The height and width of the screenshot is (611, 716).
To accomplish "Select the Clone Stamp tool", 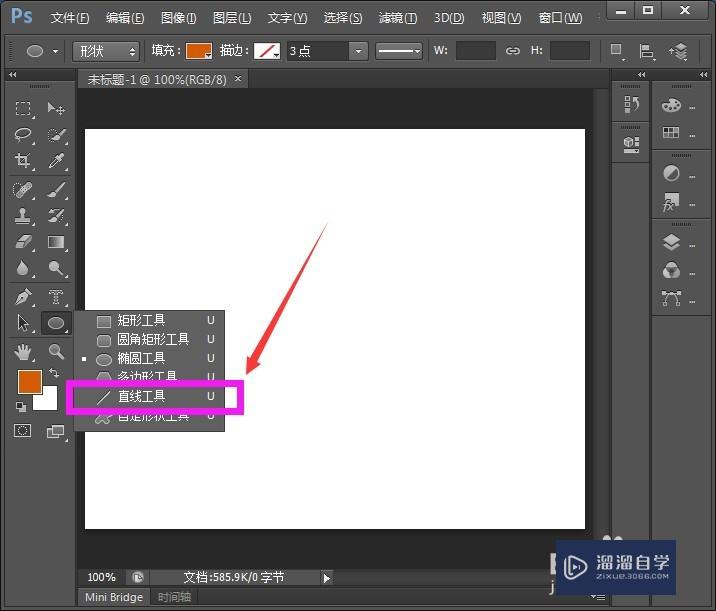I will click(23, 216).
